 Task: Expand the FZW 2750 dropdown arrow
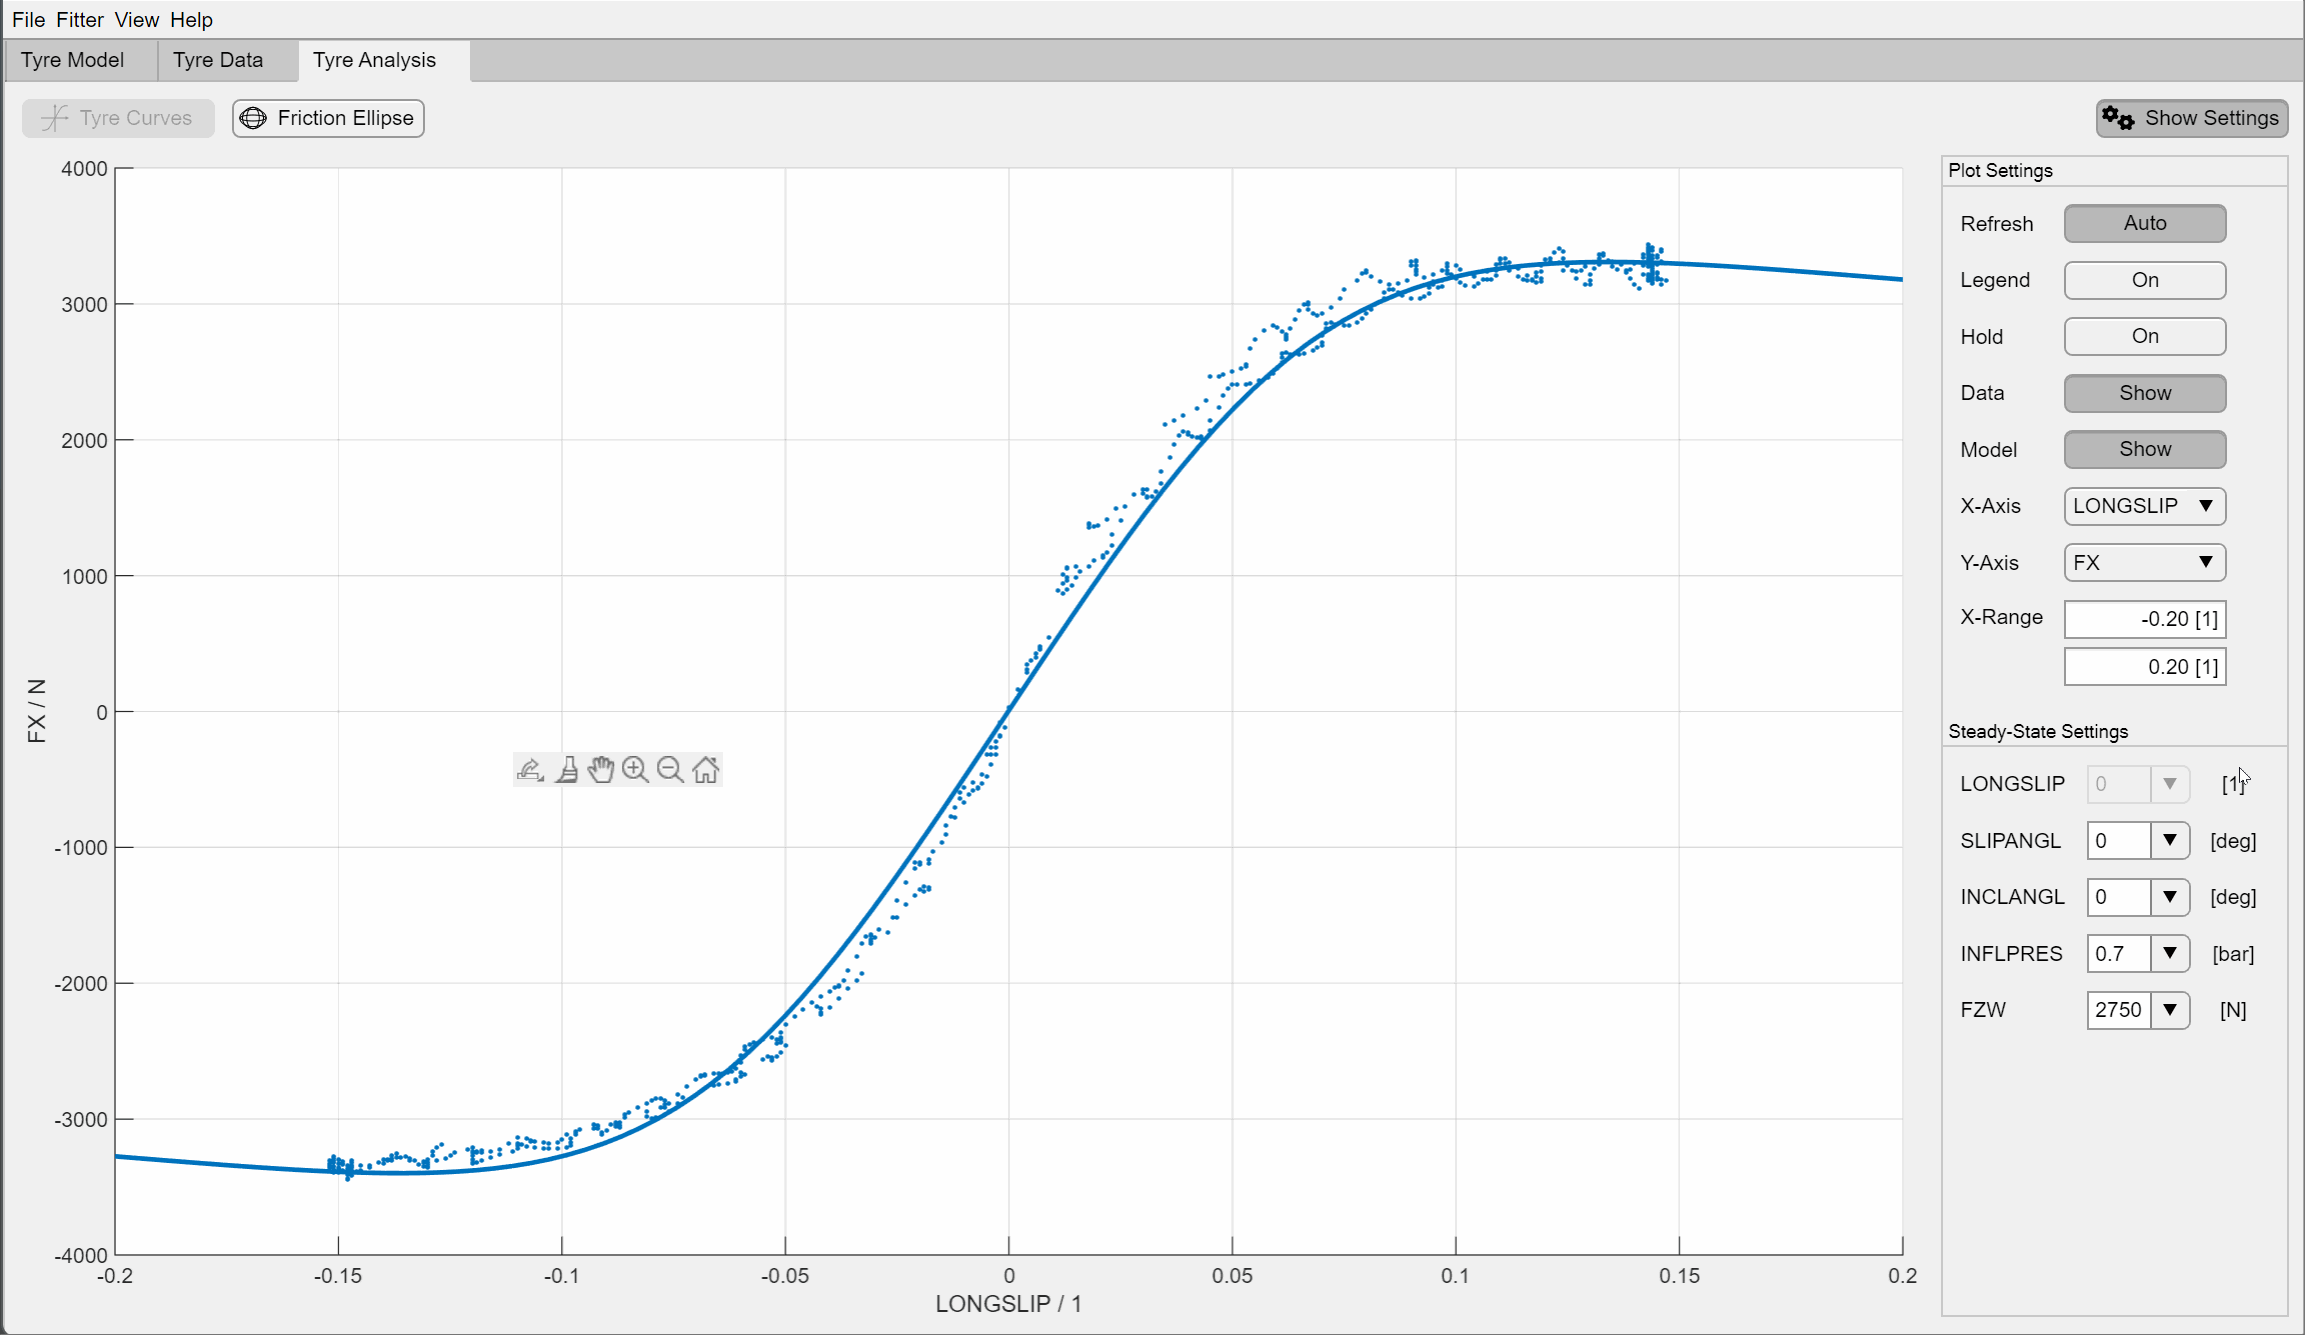(x=2169, y=1010)
